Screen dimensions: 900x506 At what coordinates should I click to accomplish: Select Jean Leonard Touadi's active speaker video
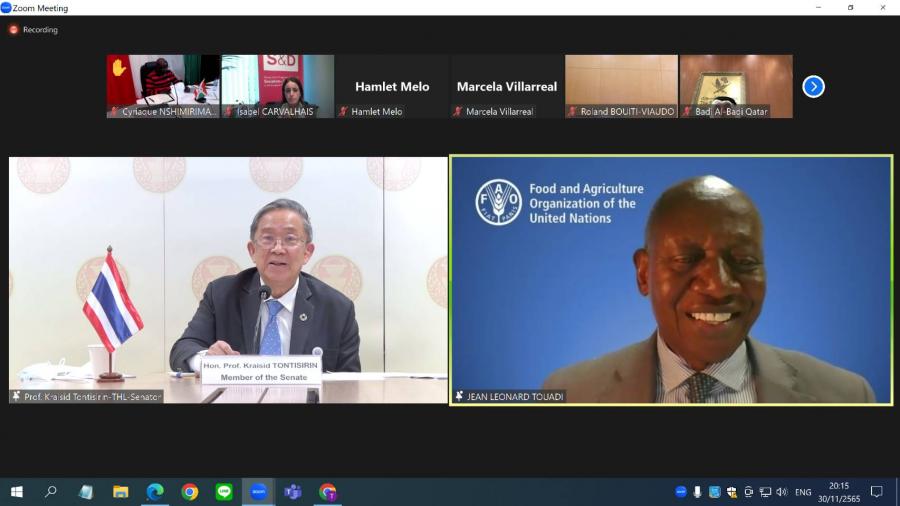point(670,280)
